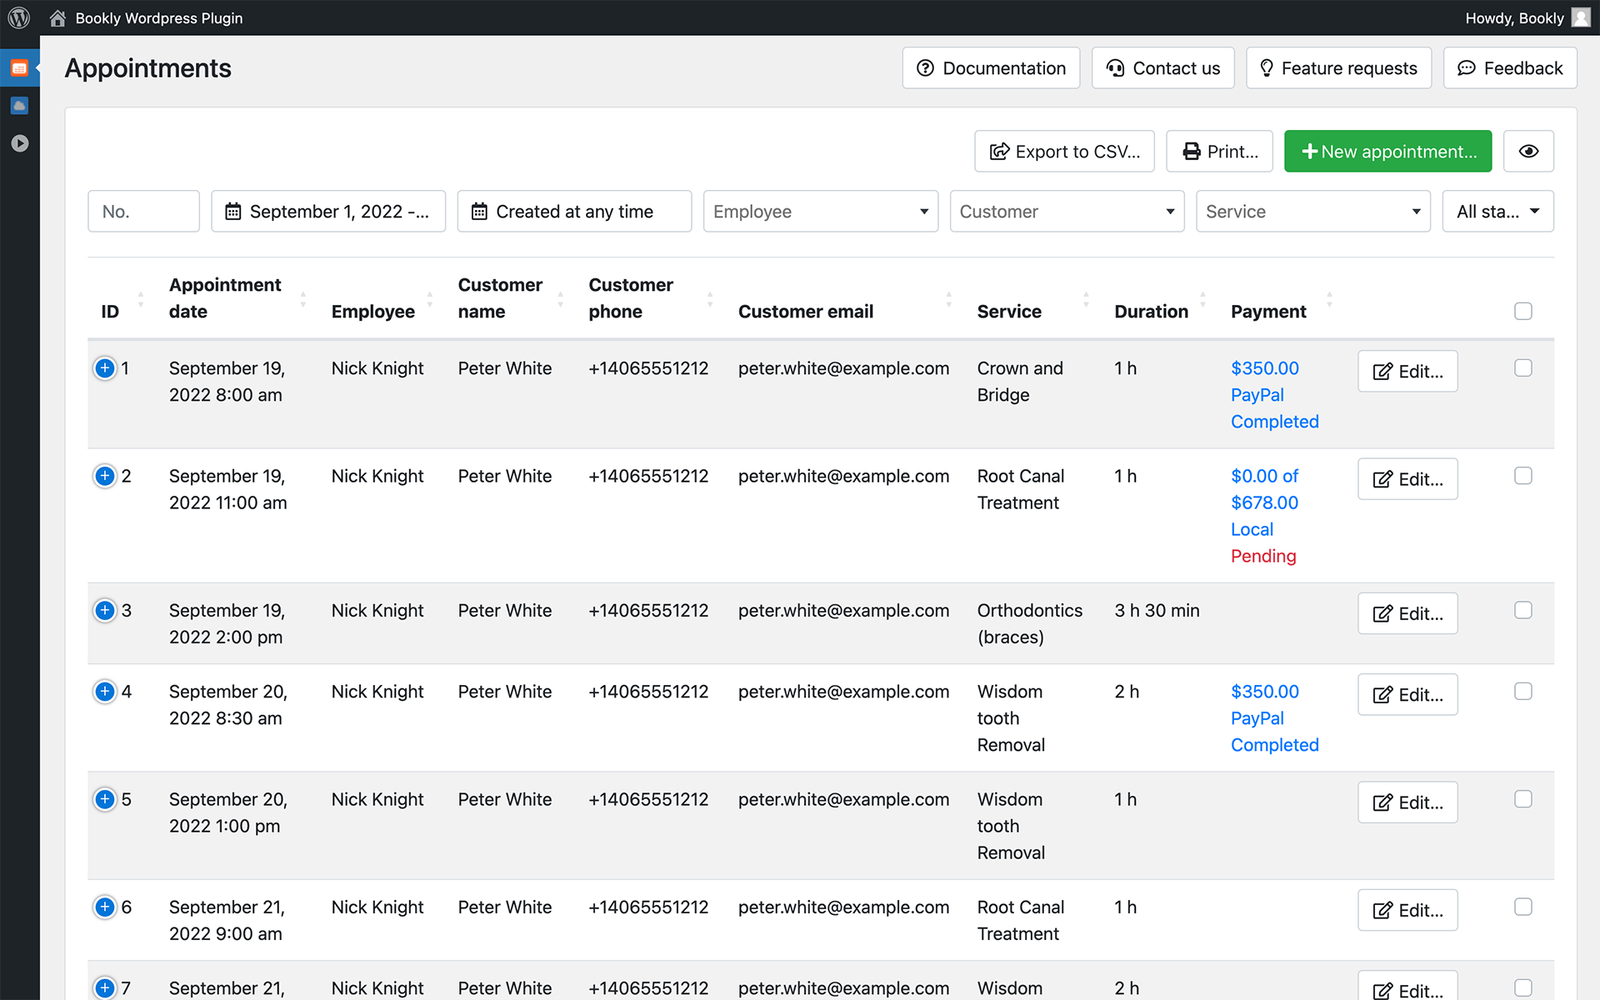This screenshot has height=1000, width=1600.
Task: Open site home via the house icon
Action: (x=57, y=17)
